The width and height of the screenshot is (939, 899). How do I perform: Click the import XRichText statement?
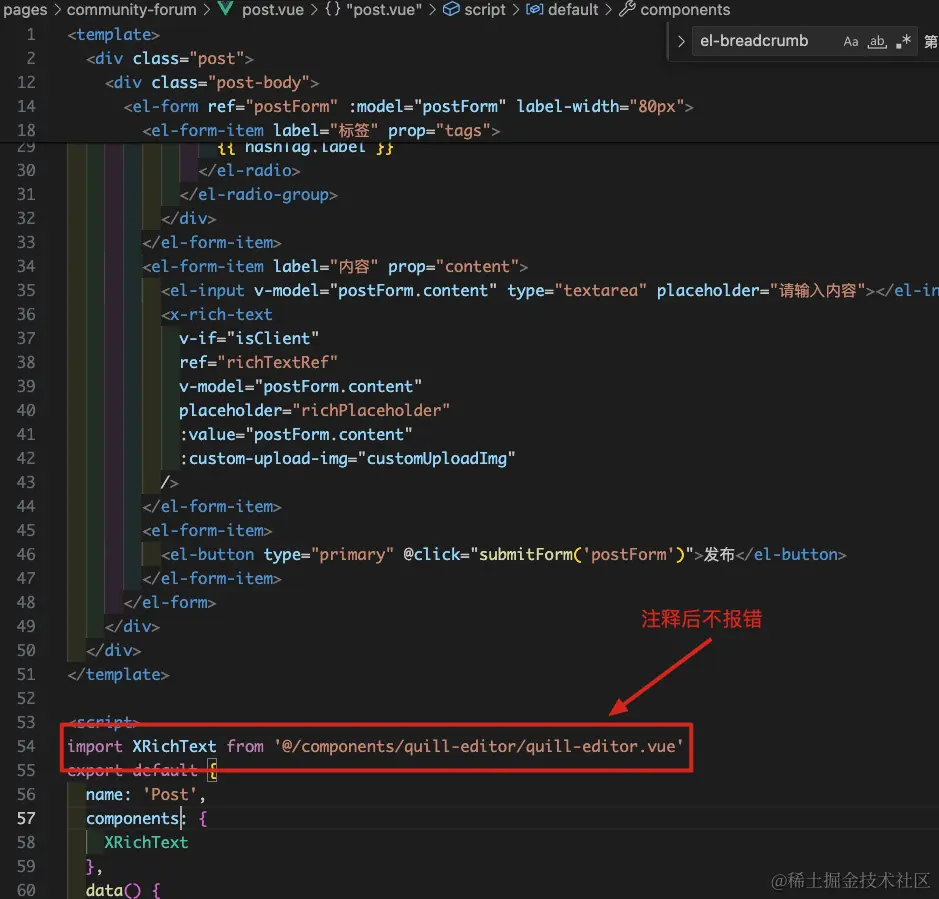375,746
